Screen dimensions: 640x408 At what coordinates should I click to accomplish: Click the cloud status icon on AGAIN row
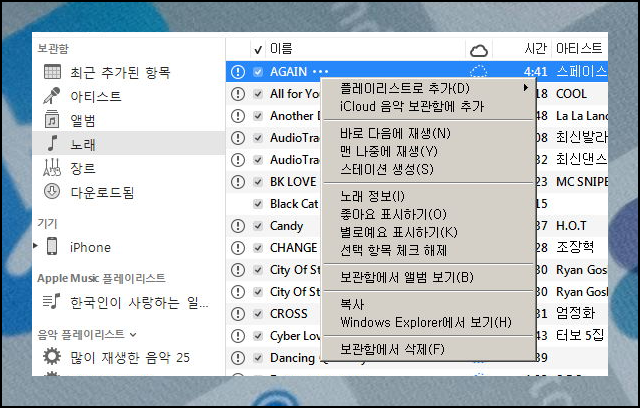pos(478,72)
